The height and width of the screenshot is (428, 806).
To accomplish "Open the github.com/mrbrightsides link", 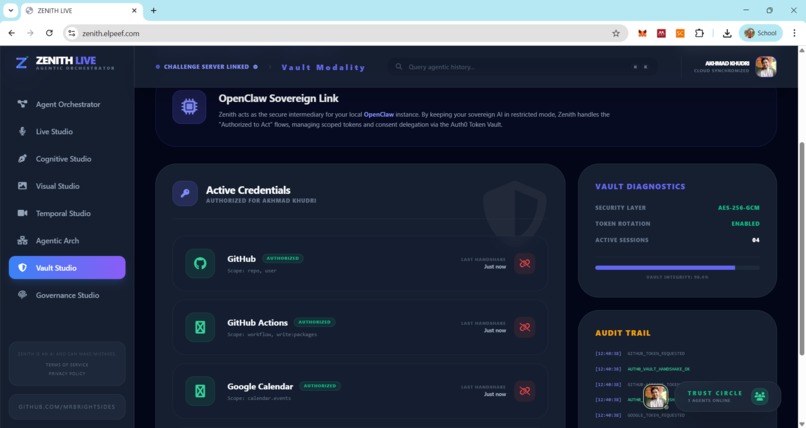I will click(x=67, y=406).
